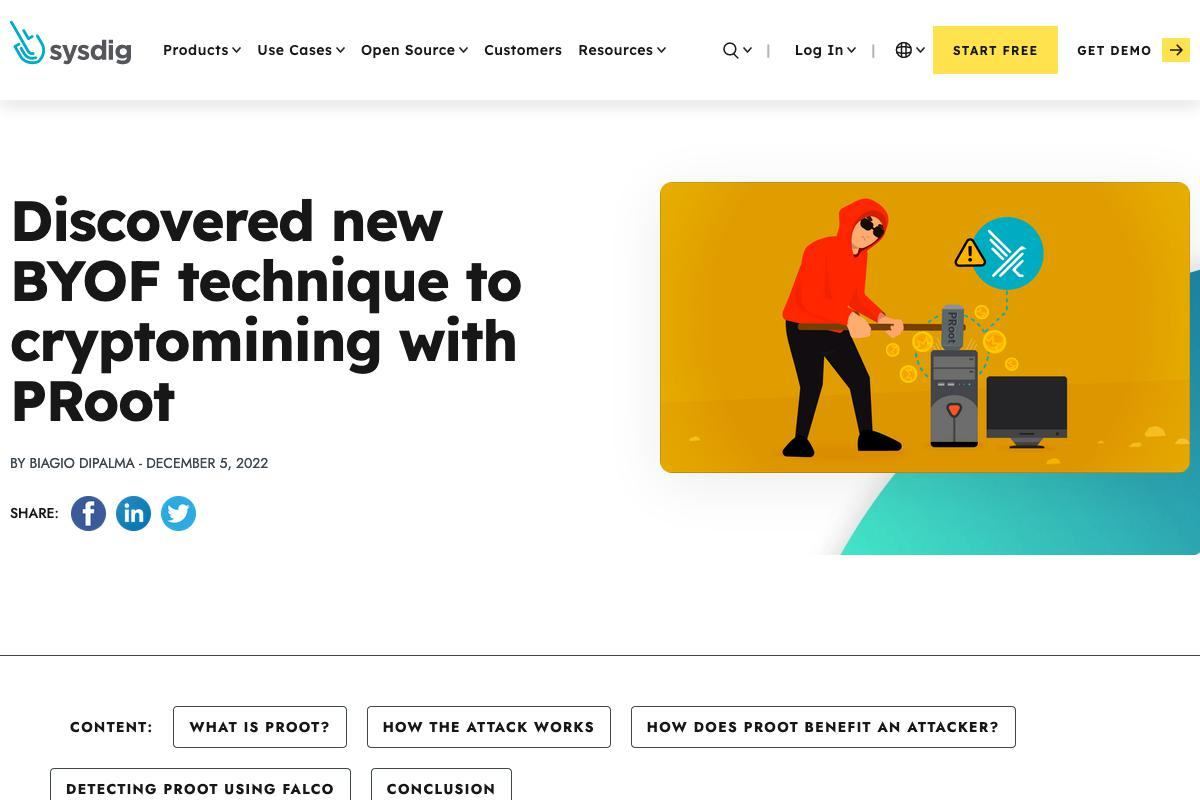
Task: Share article on LinkedIn
Action: pyautogui.click(x=133, y=513)
